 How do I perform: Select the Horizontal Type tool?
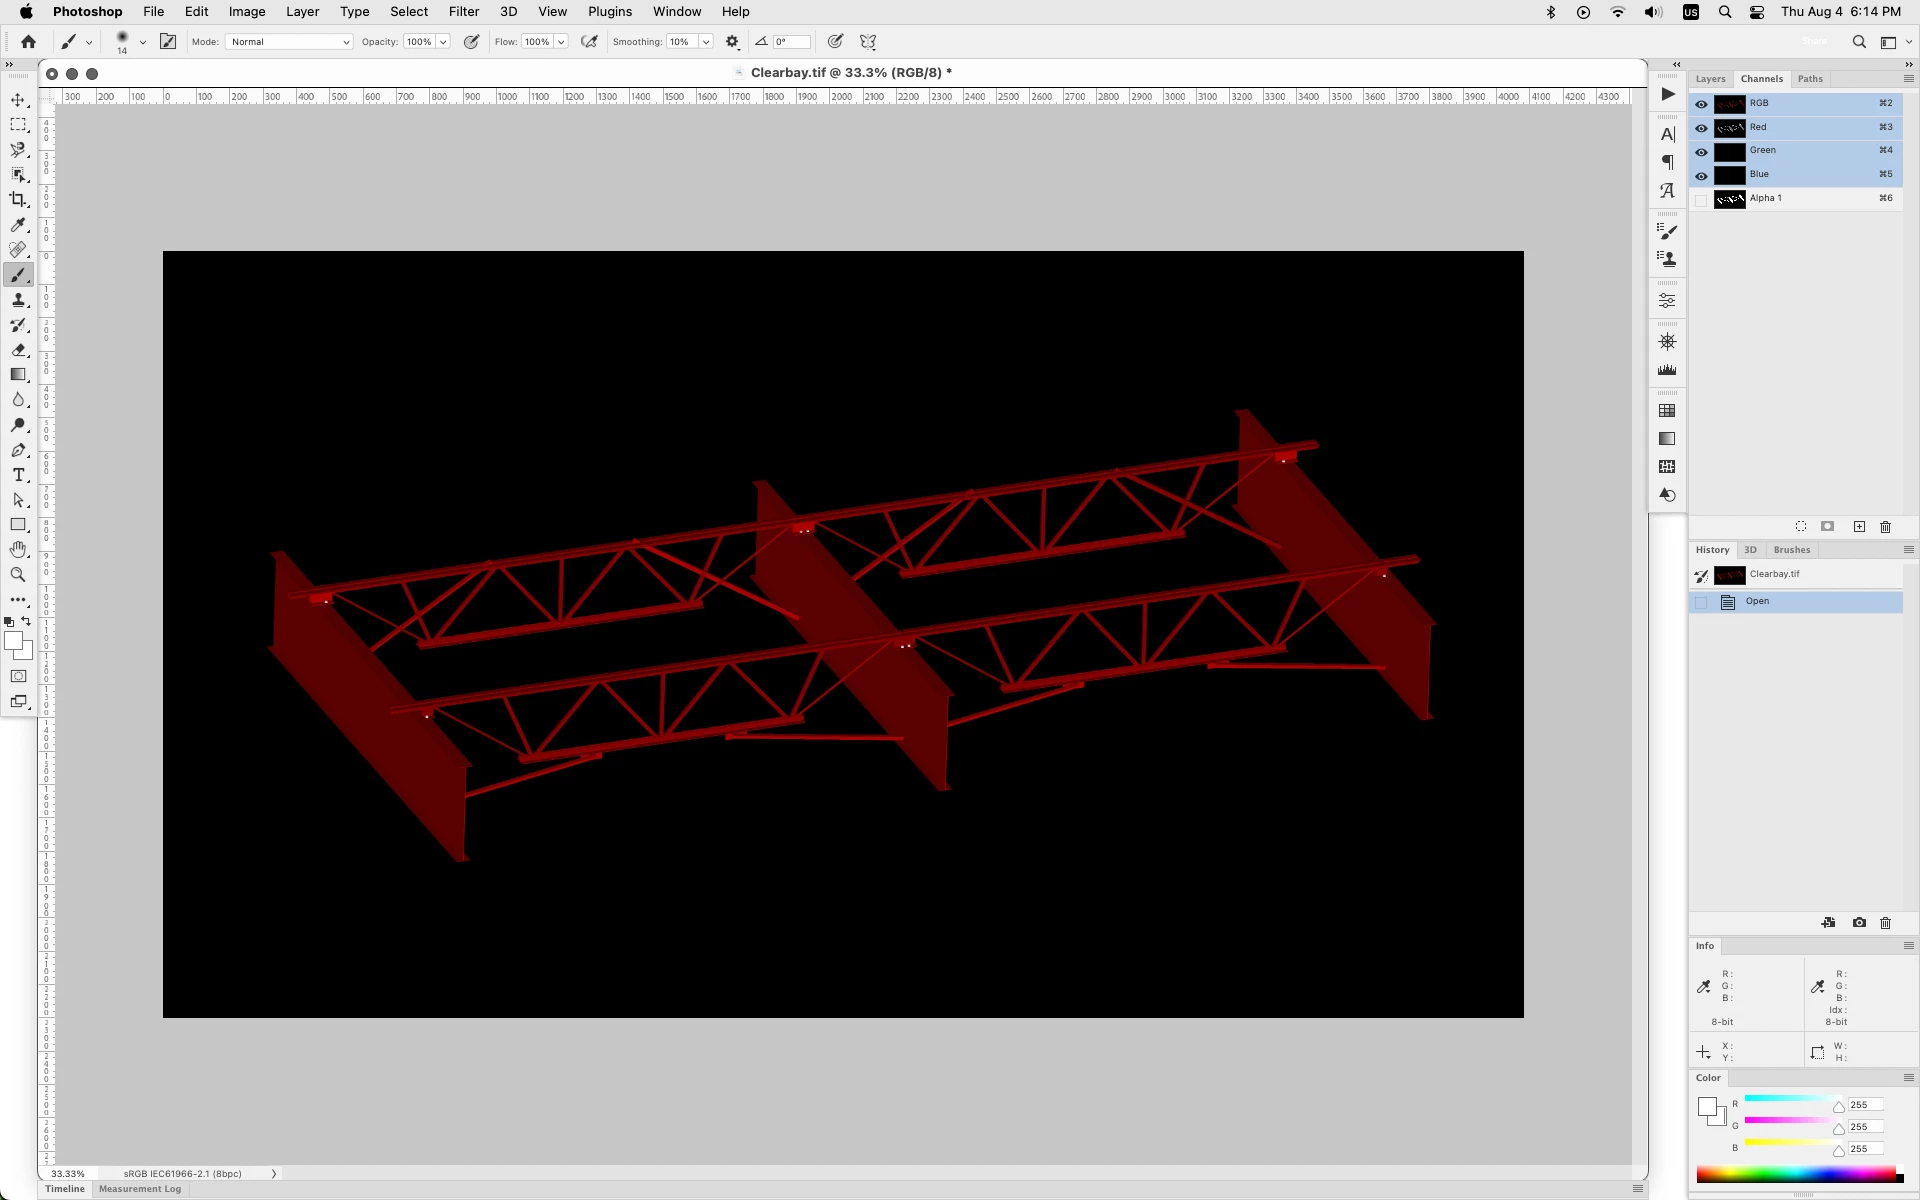(18, 475)
